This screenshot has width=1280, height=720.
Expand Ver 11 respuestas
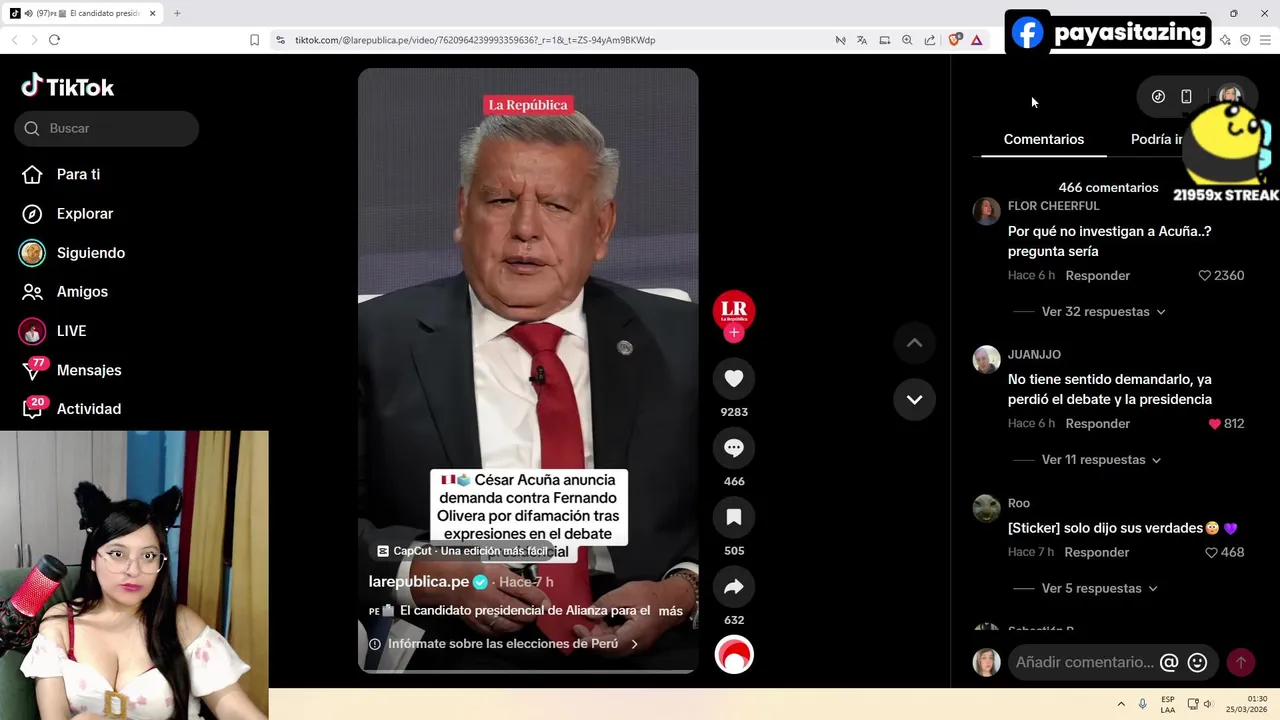coord(1102,460)
